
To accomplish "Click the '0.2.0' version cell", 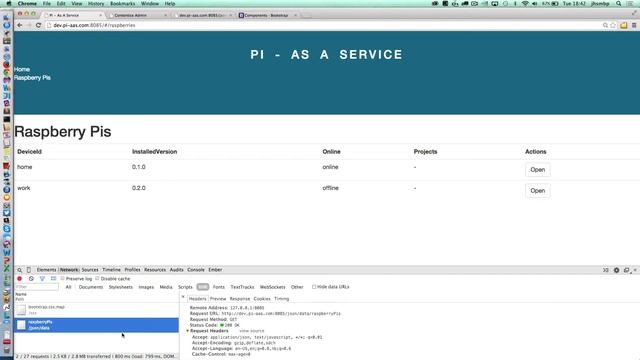I will coord(139,188).
